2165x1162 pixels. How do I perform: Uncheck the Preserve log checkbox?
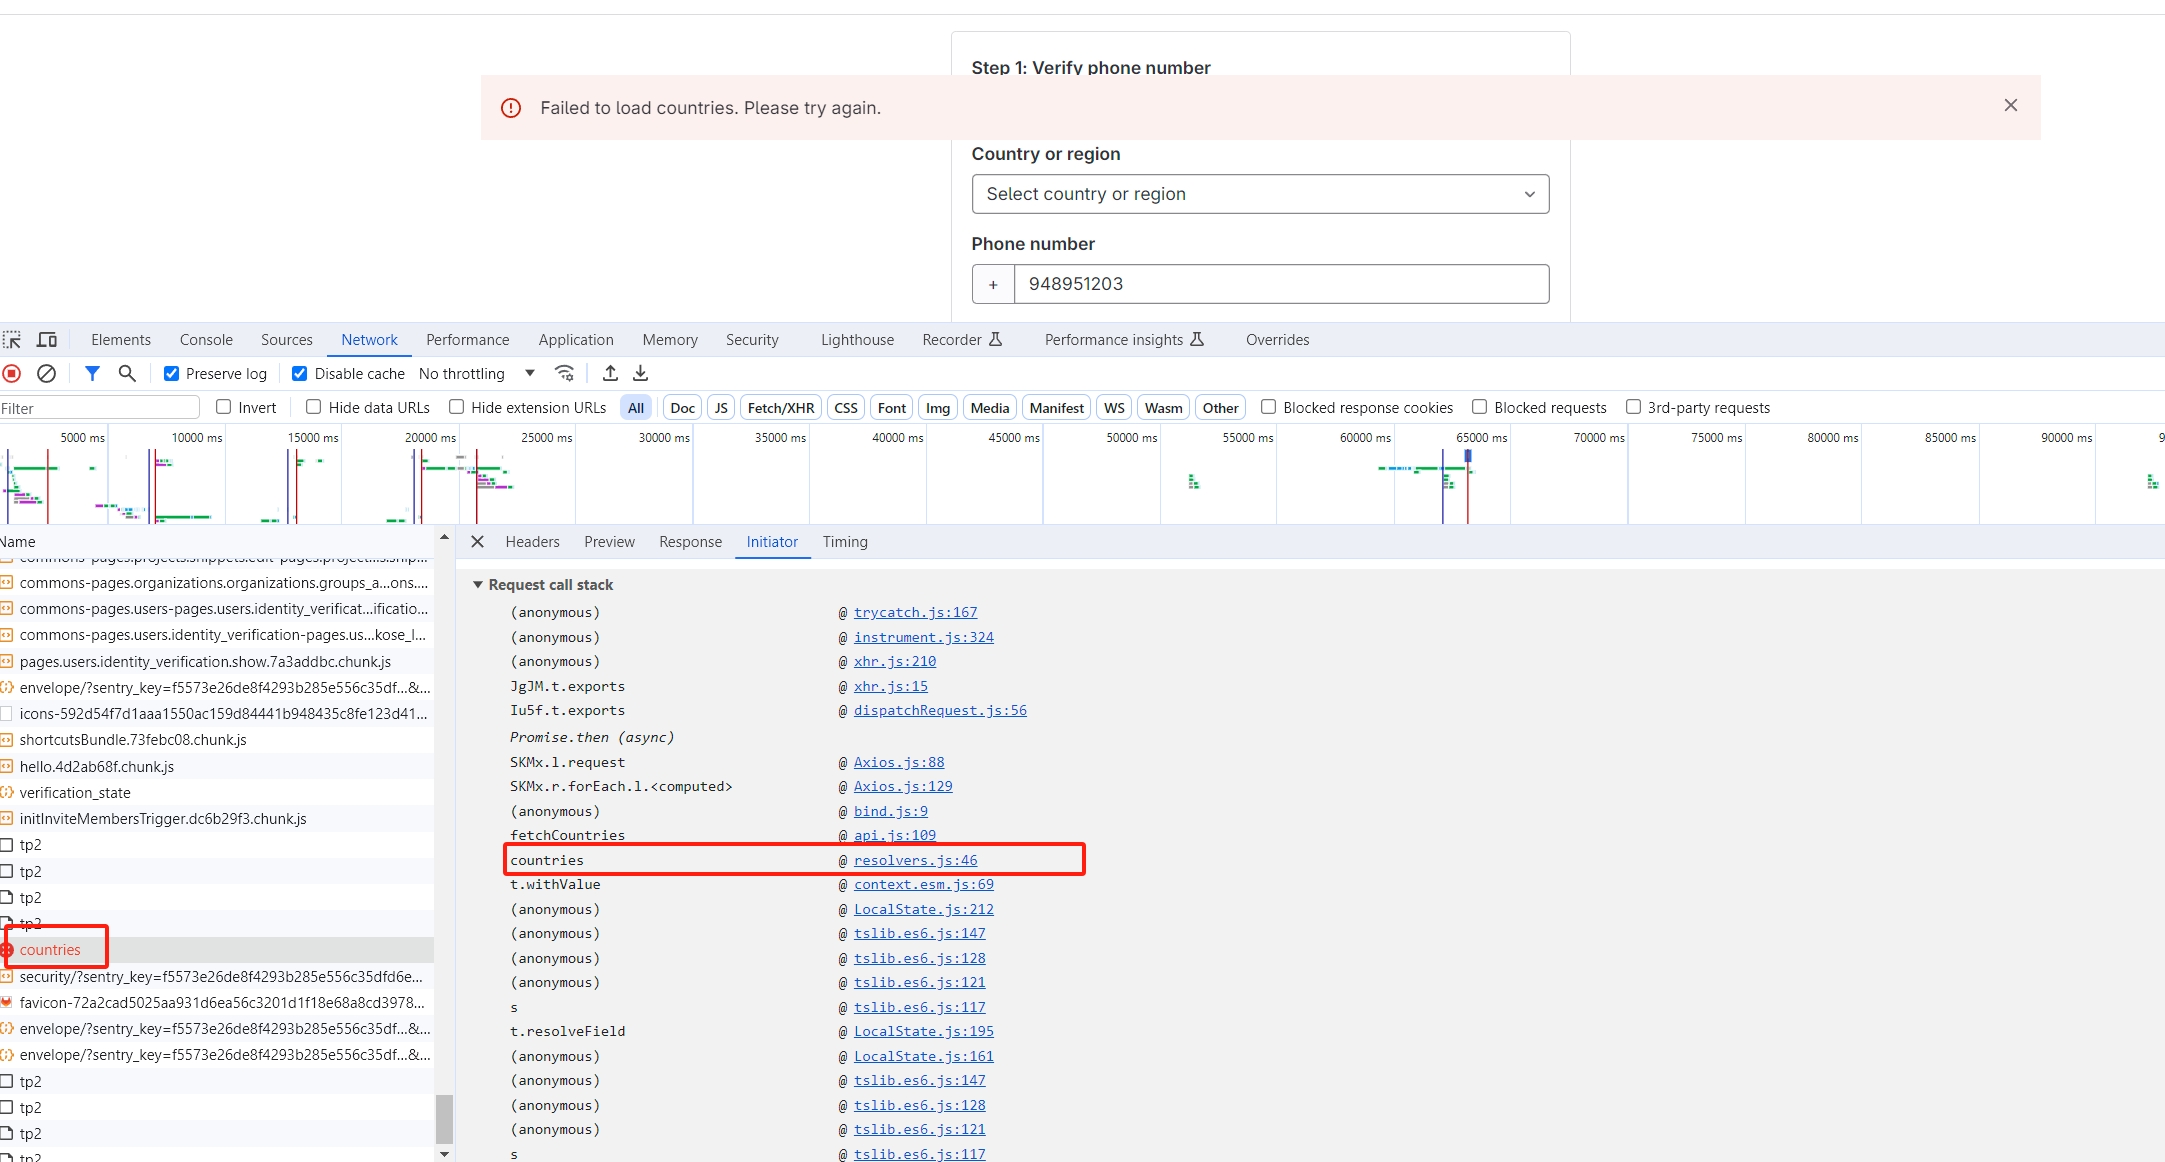pyautogui.click(x=172, y=374)
